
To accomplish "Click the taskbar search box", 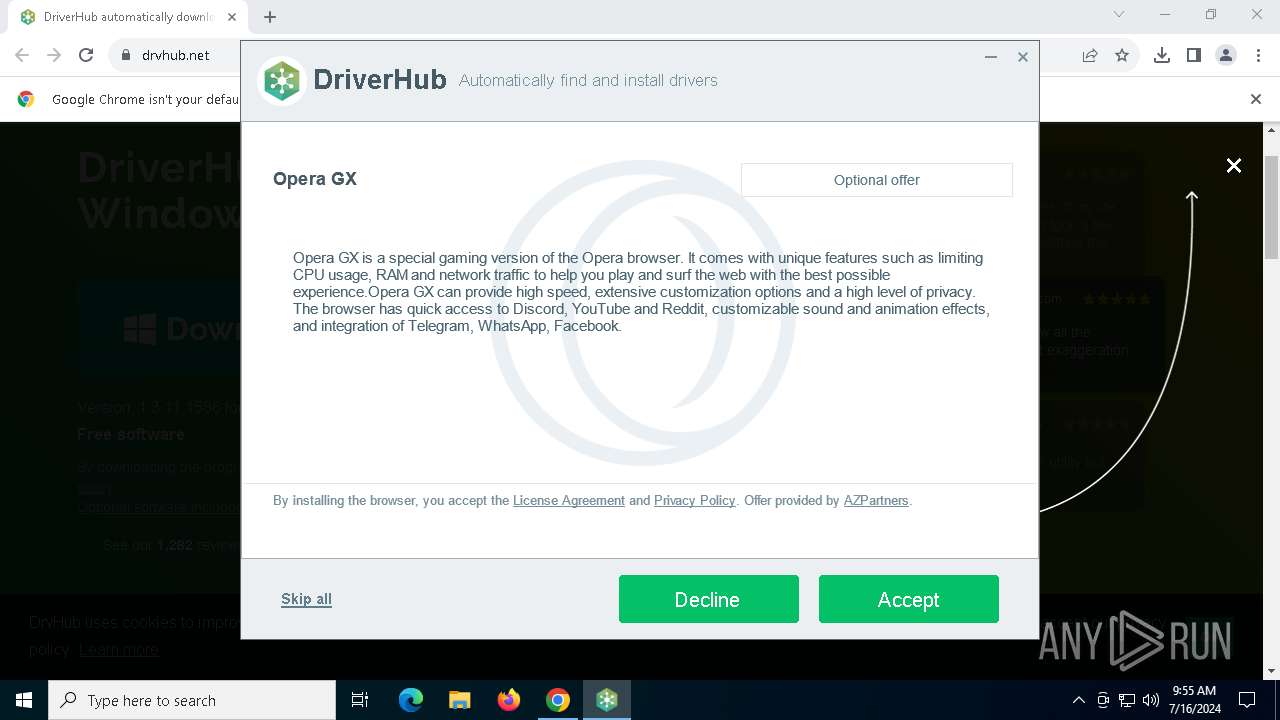I will pos(192,700).
